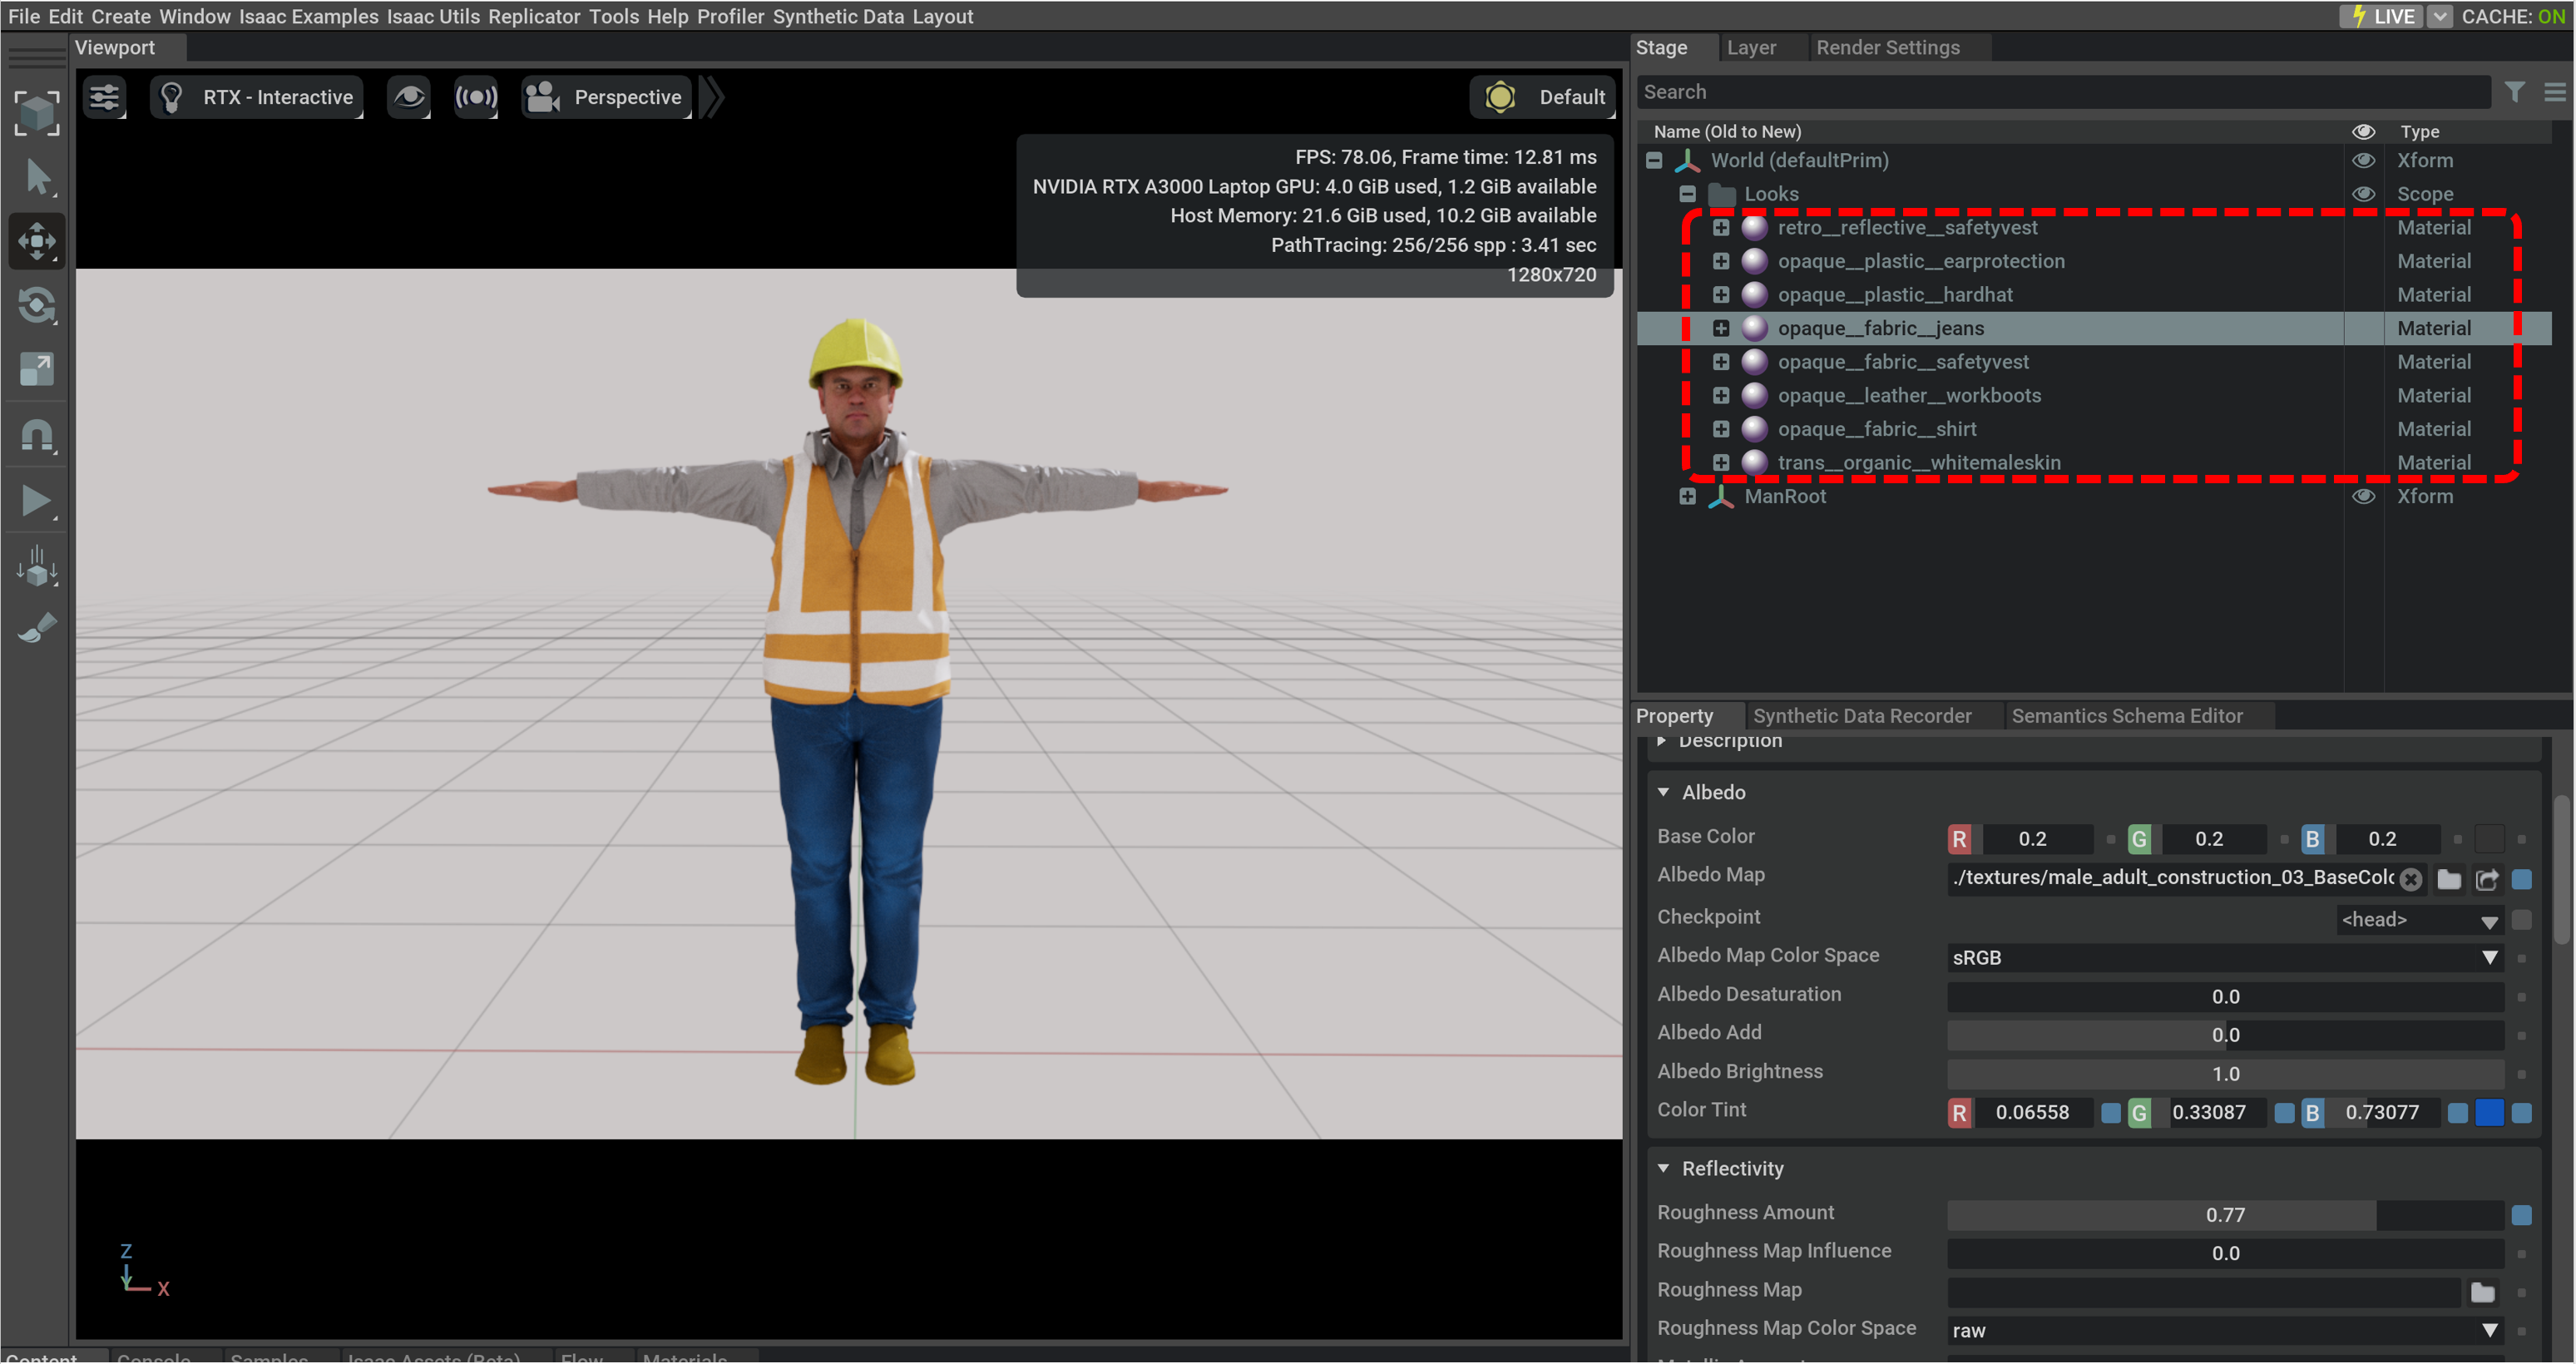
Task: Switch to the Render Settings tab
Action: [x=1887, y=47]
